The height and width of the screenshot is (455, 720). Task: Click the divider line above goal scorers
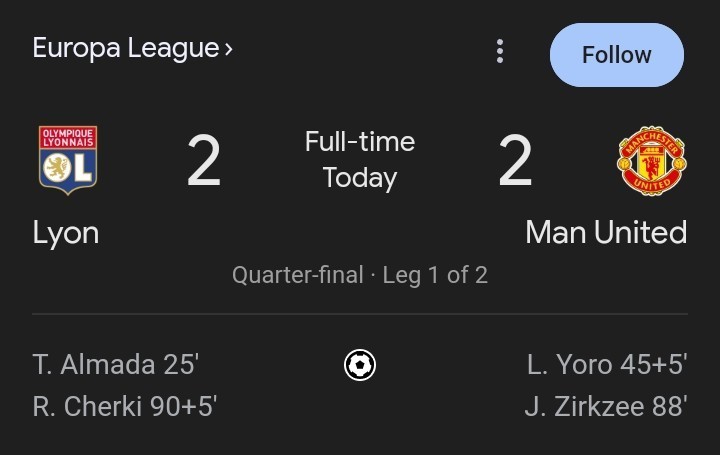point(360,314)
